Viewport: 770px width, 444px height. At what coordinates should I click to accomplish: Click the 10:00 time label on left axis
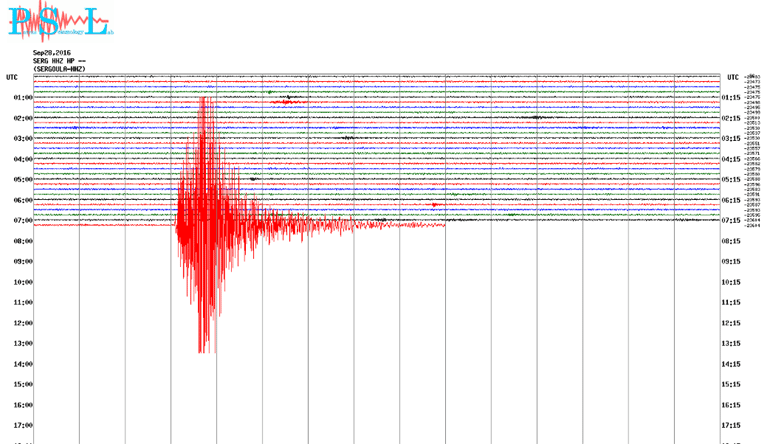22,282
